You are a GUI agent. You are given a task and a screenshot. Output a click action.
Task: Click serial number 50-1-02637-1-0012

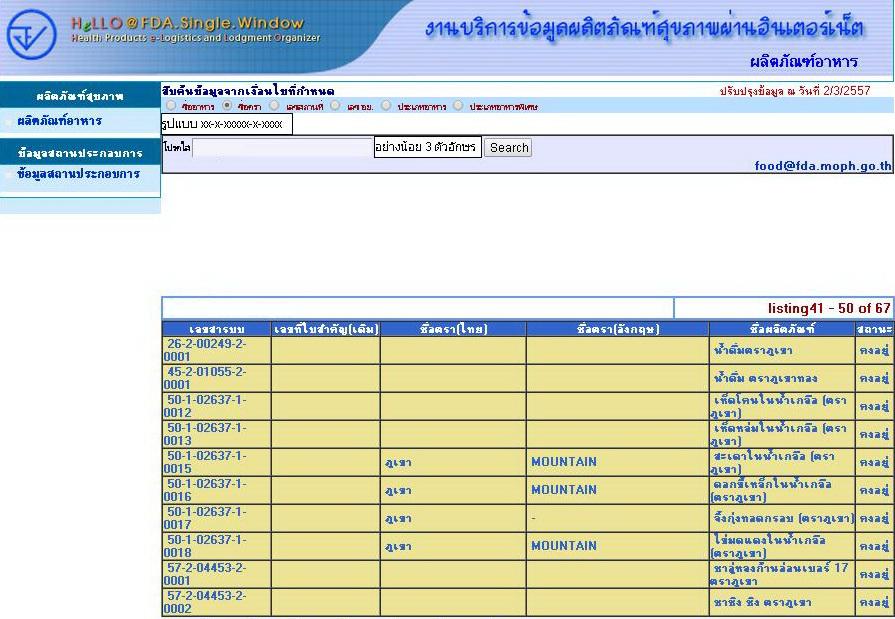point(205,406)
